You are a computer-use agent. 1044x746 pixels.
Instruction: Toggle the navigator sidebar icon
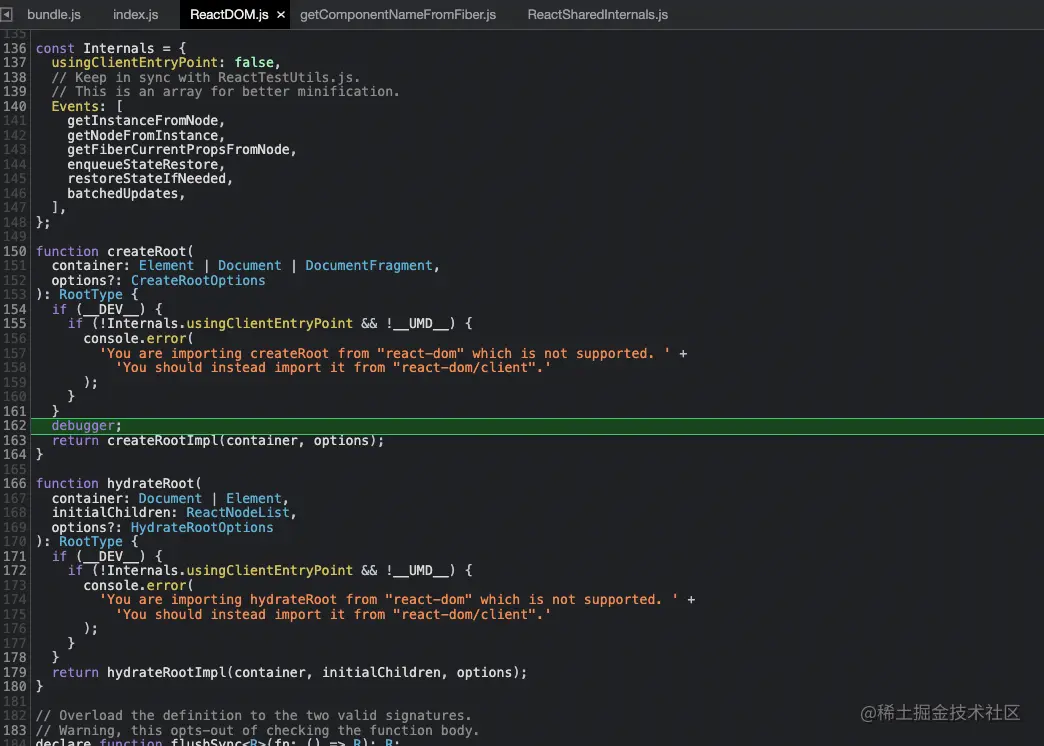(x=7, y=14)
